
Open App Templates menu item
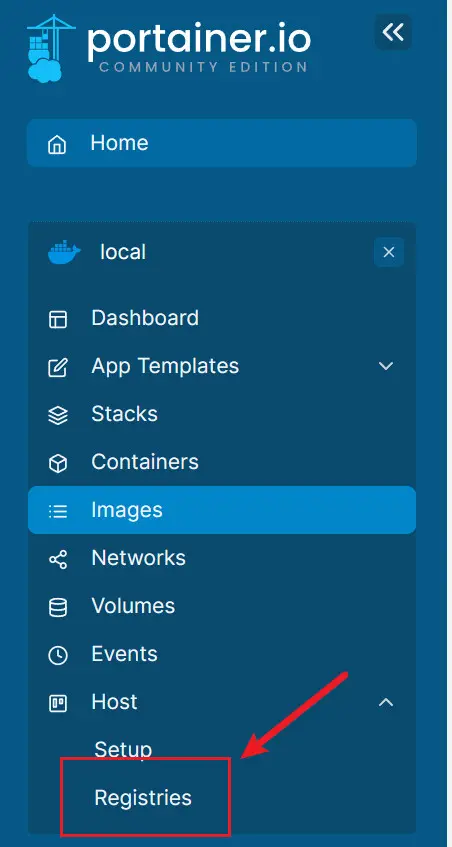pyautogui.click(x=222, y=366)
